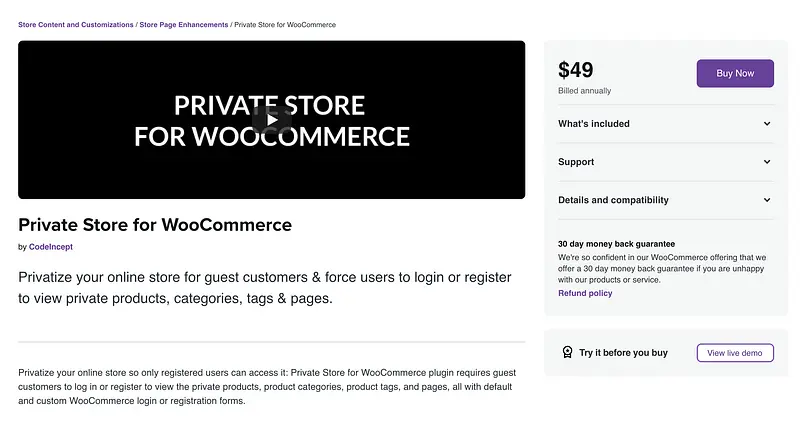Screen dimensions: 800x424
Task: Click the Private Store for WooCommerce heading
Action: 155,224
